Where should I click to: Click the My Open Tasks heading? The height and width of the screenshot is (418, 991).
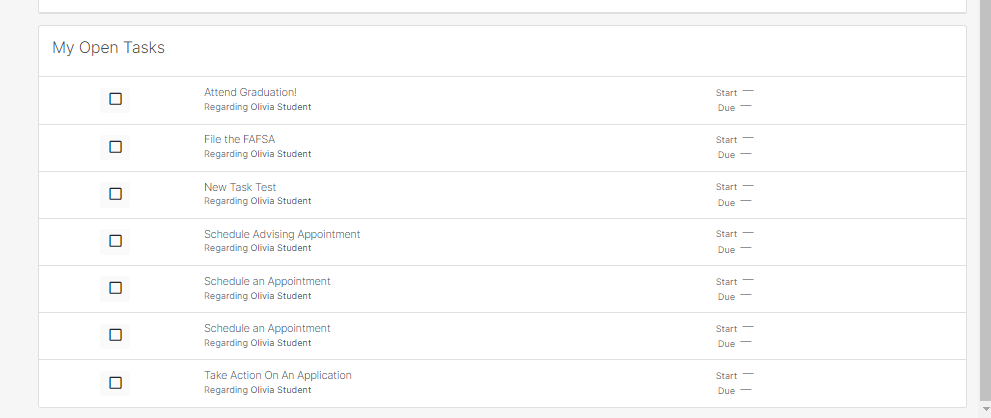click(x=108, y=47)
